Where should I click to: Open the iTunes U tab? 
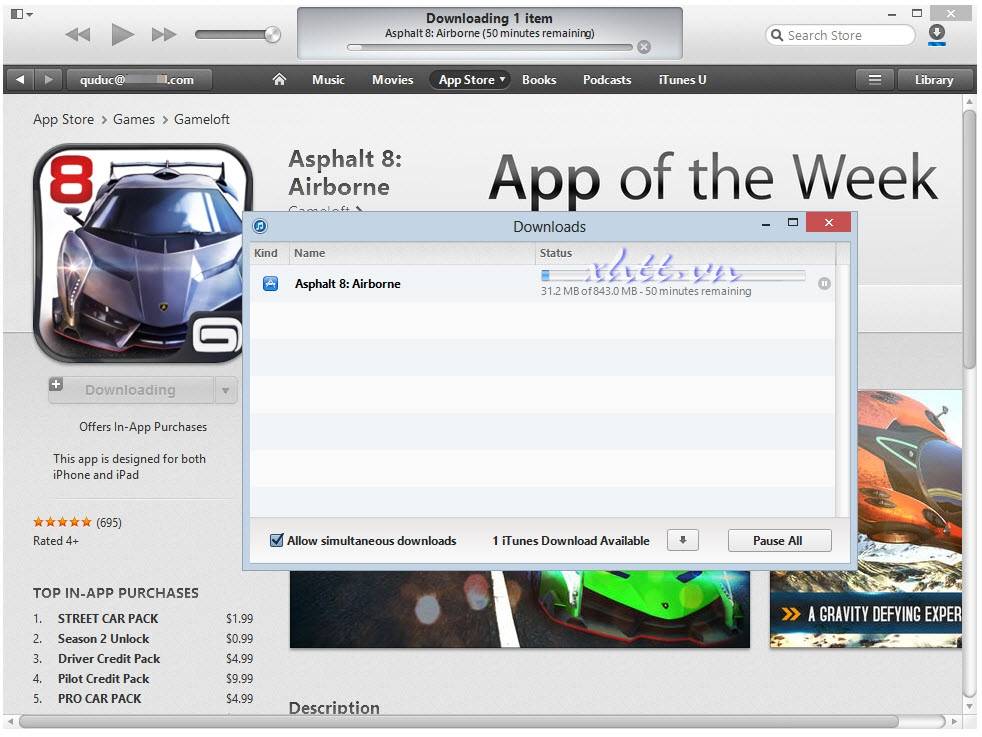pos(682,80)
